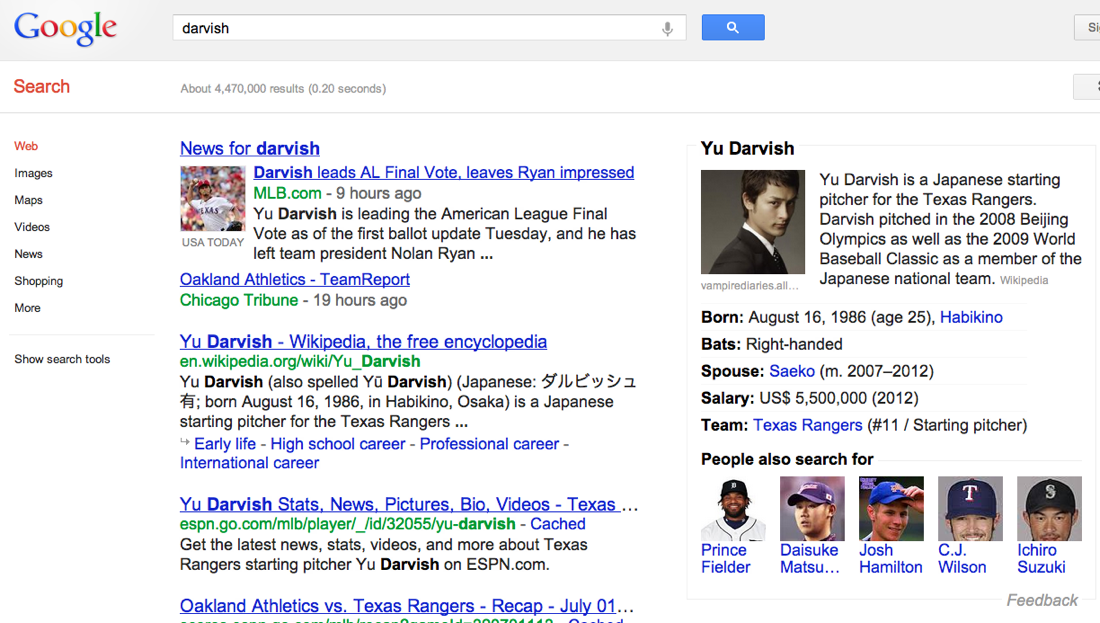Jump to High school career link
This screenshot has width=1100, height=623.
click(337, 444)
